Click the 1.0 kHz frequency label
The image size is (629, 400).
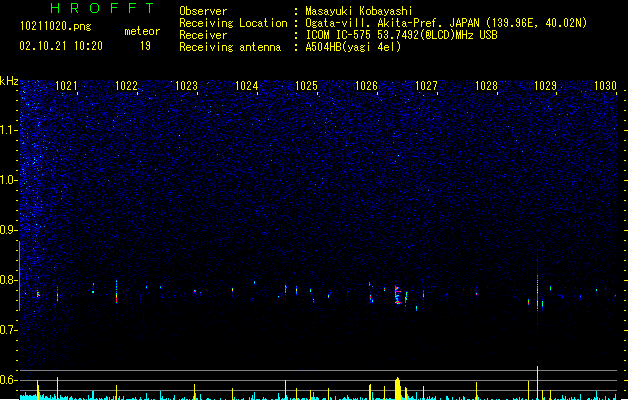click(x=9, y=180)
